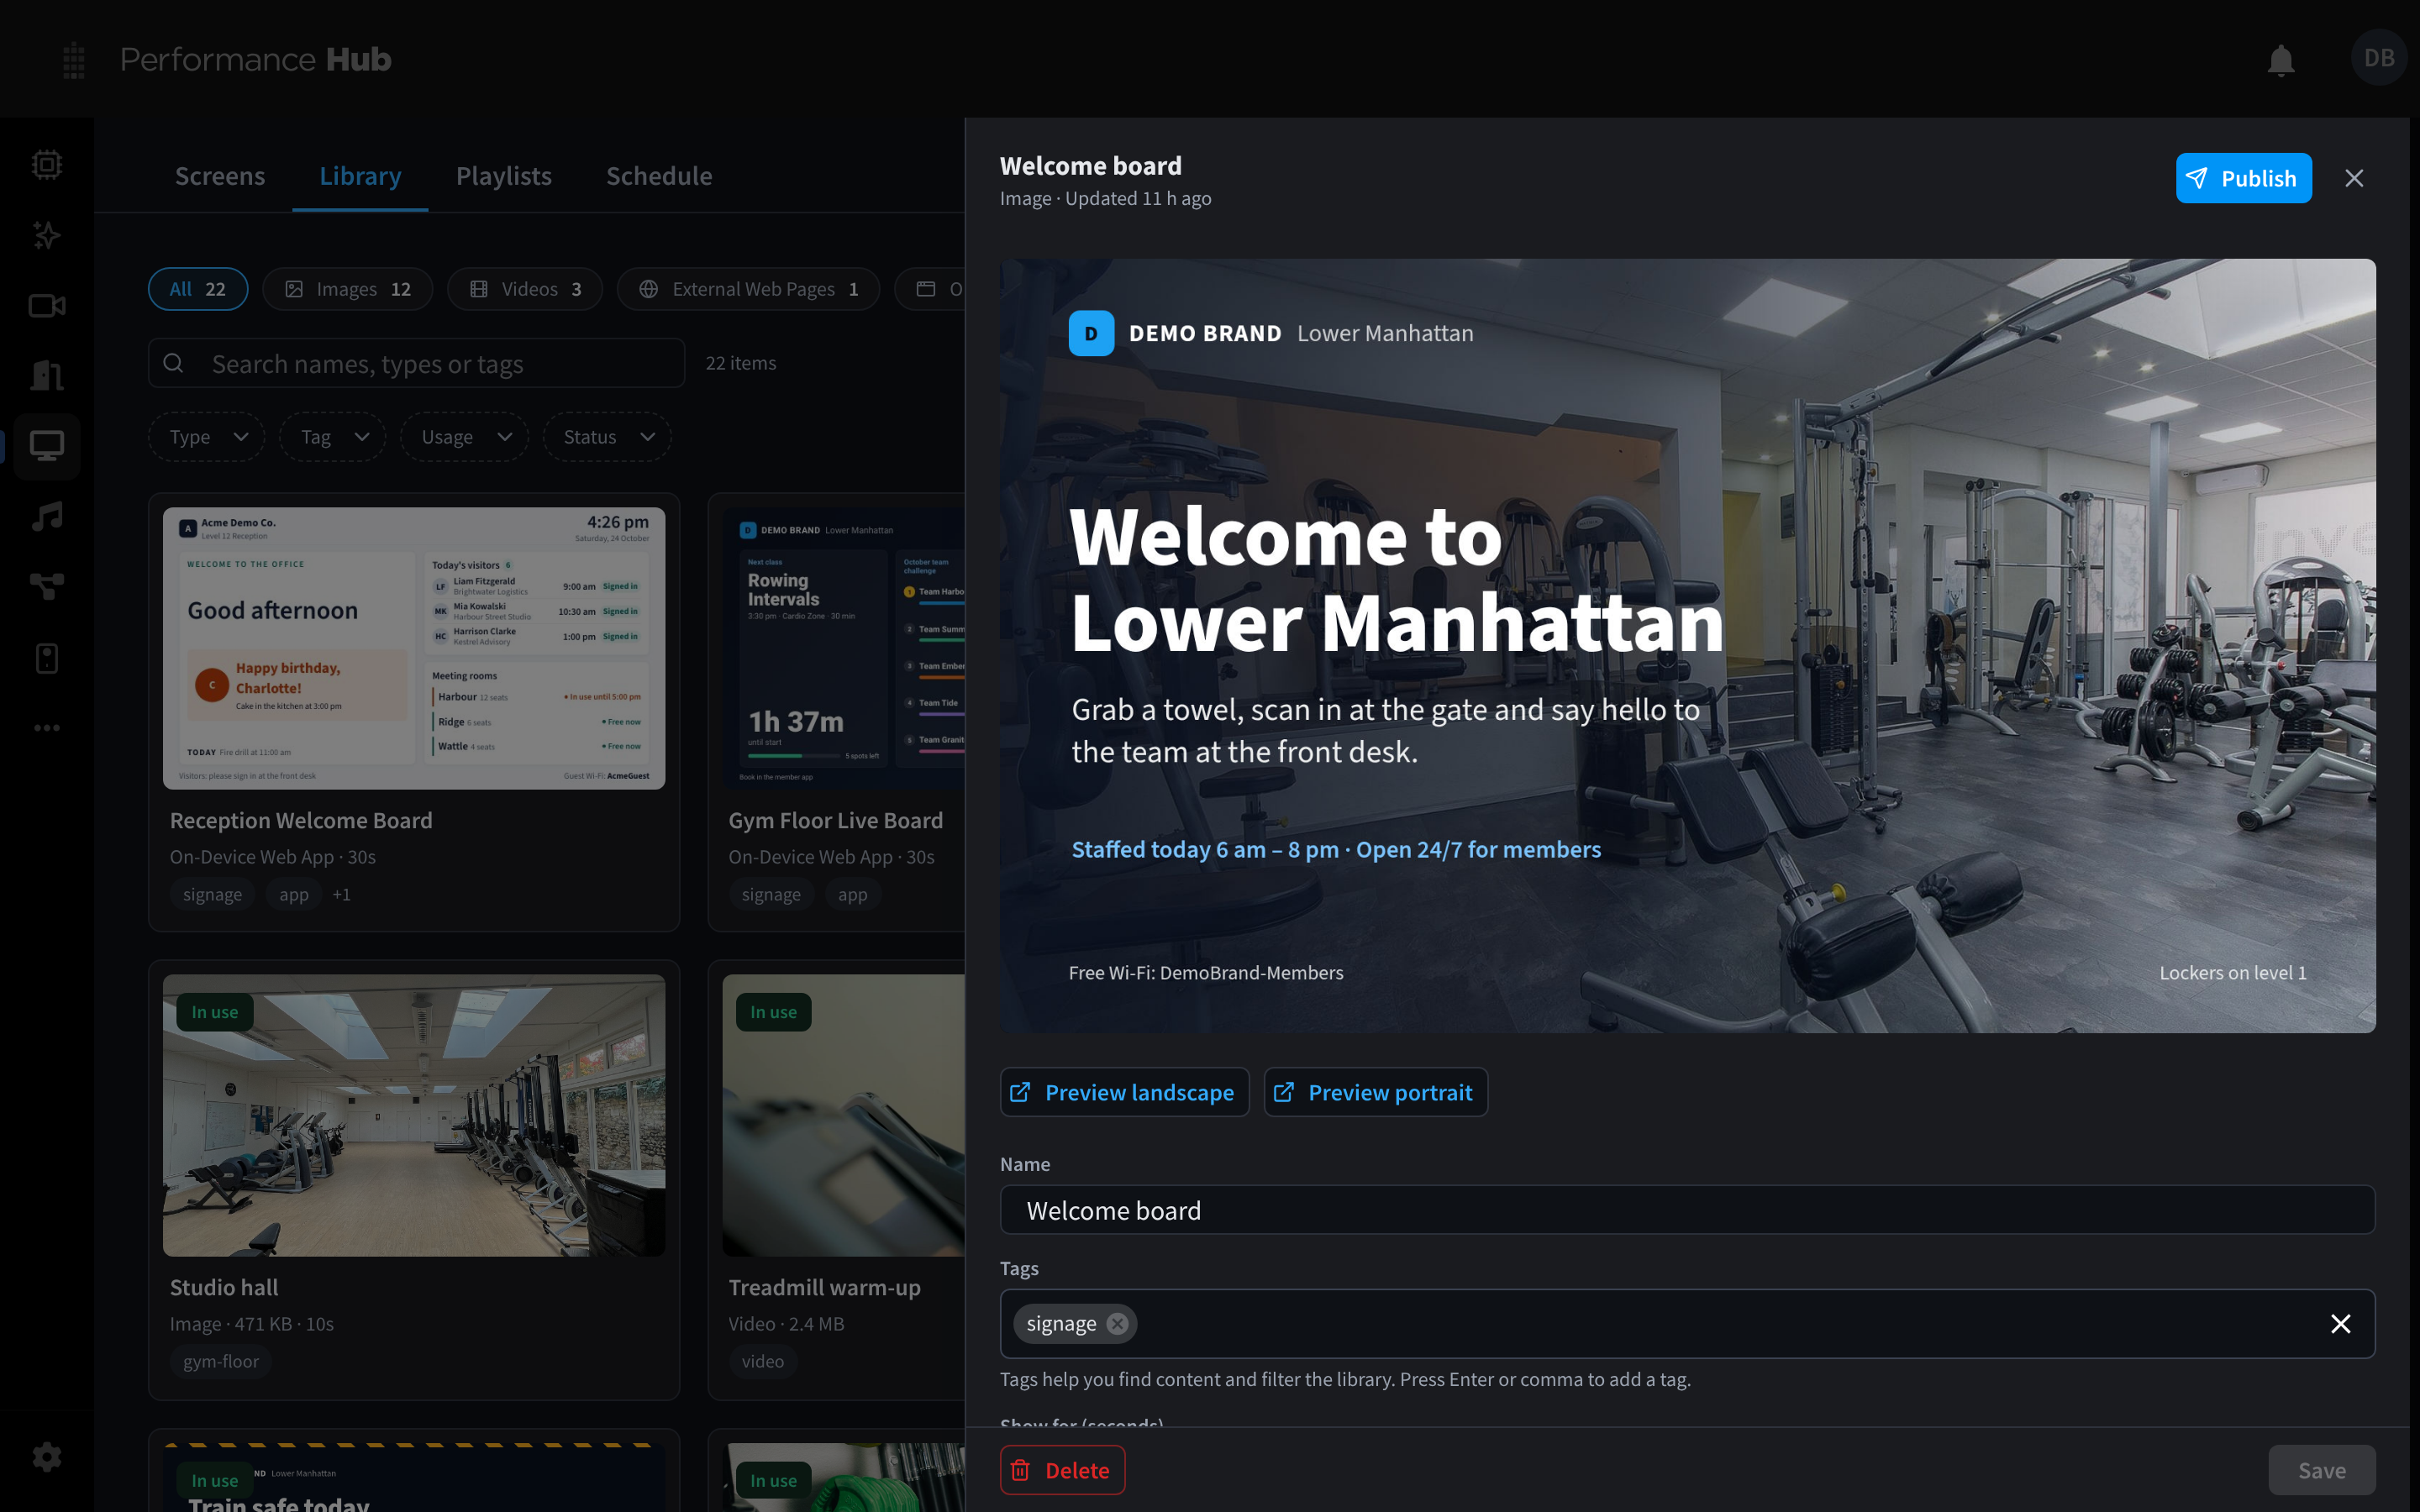Open the apps grid launcher icon
The image size is (2420, 1512).
[73, 60]
